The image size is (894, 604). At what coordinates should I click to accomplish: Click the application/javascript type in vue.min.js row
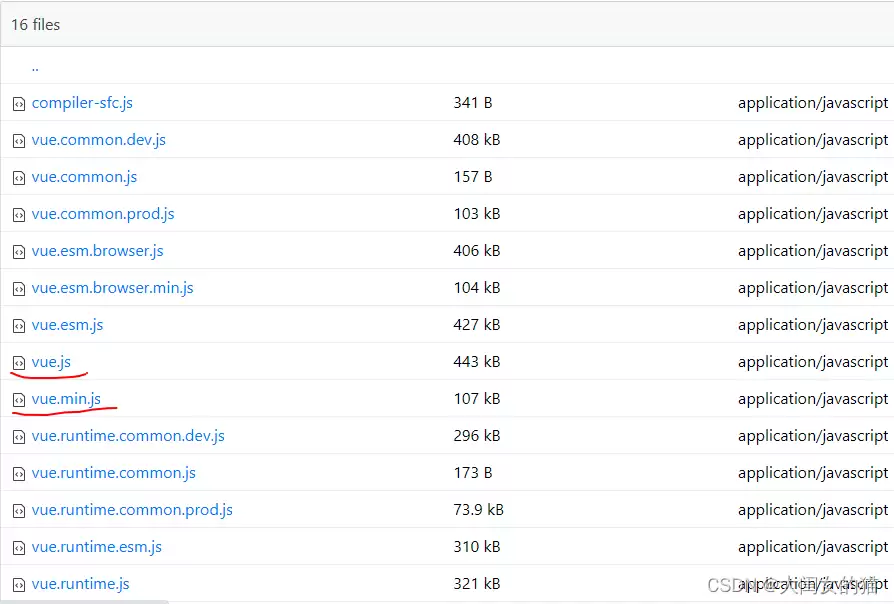click(x=813, y=399)
